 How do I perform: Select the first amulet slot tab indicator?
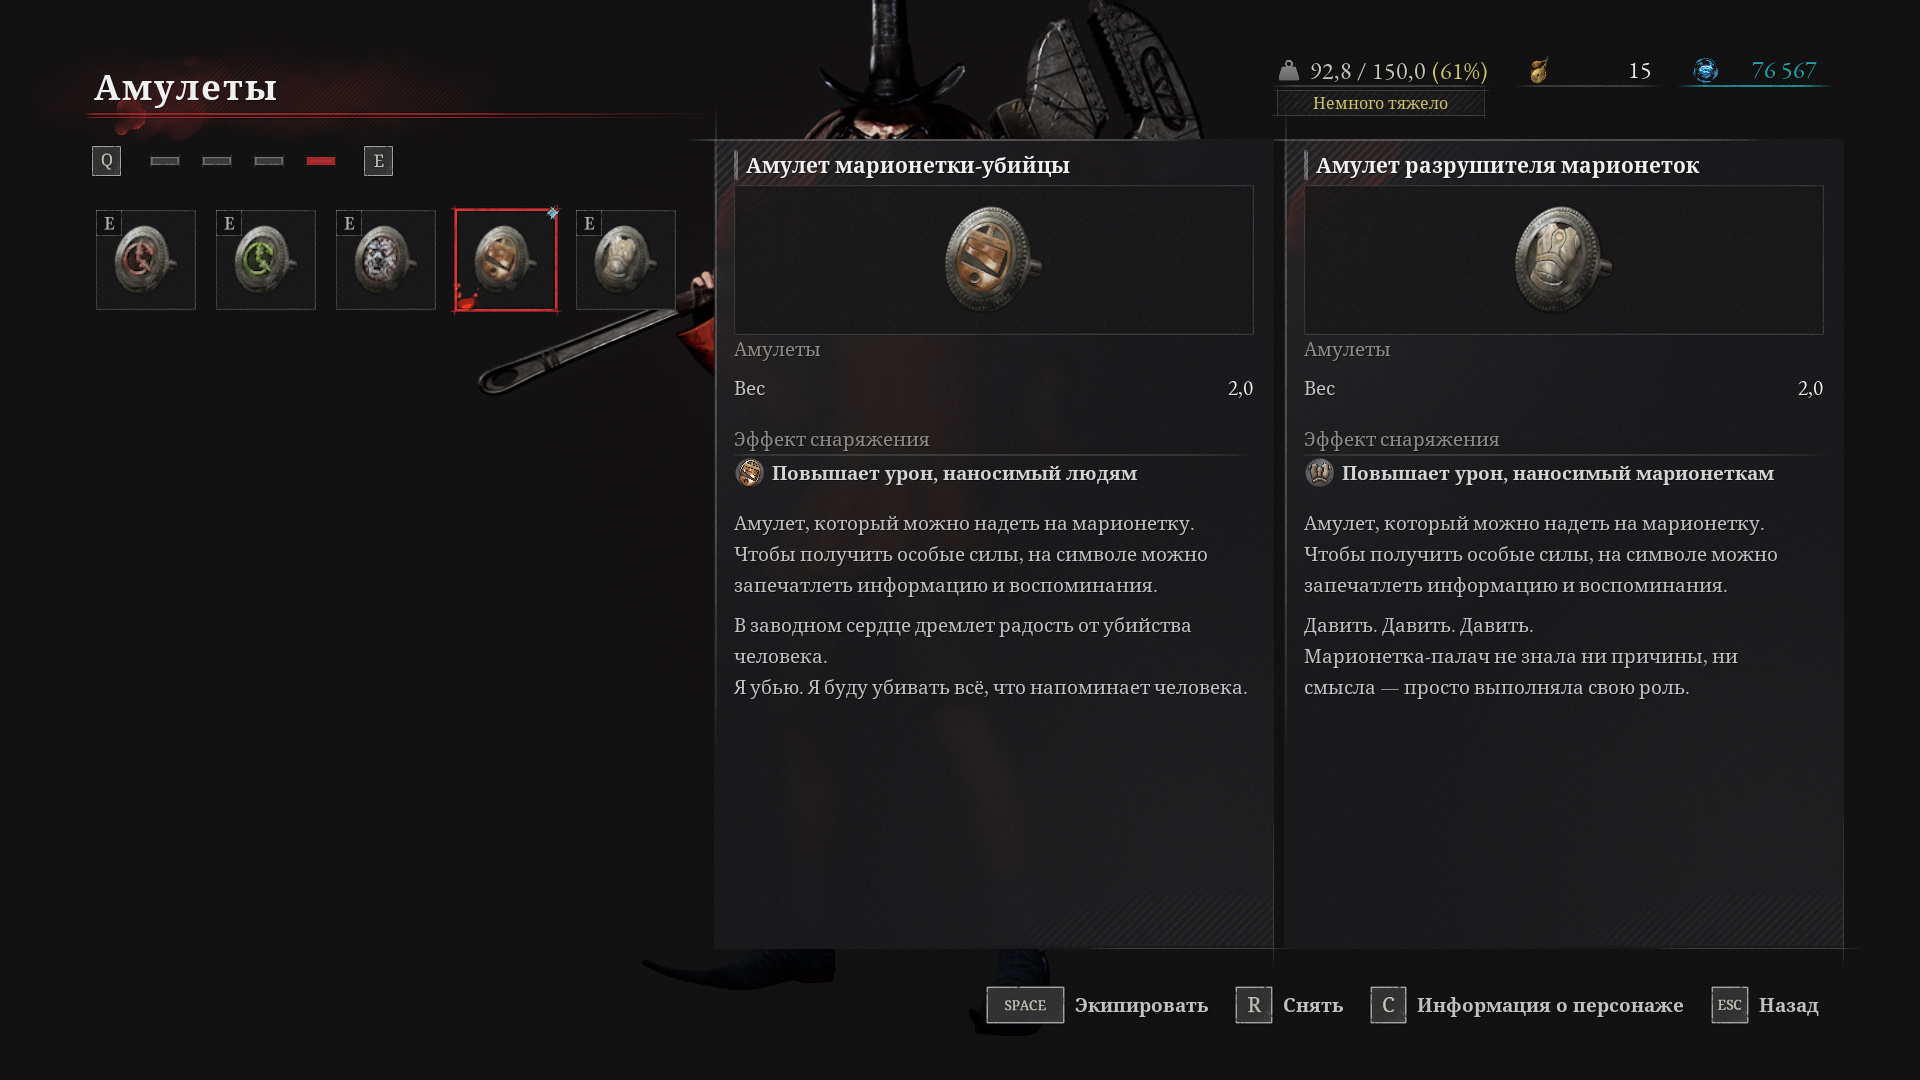coord(165,161)
